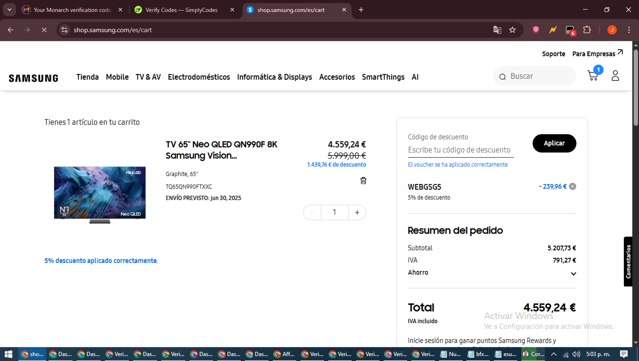Viewport: 639px width, 361px height.
Task: Open the volume speaker tray icon
Action: point(576,354)
